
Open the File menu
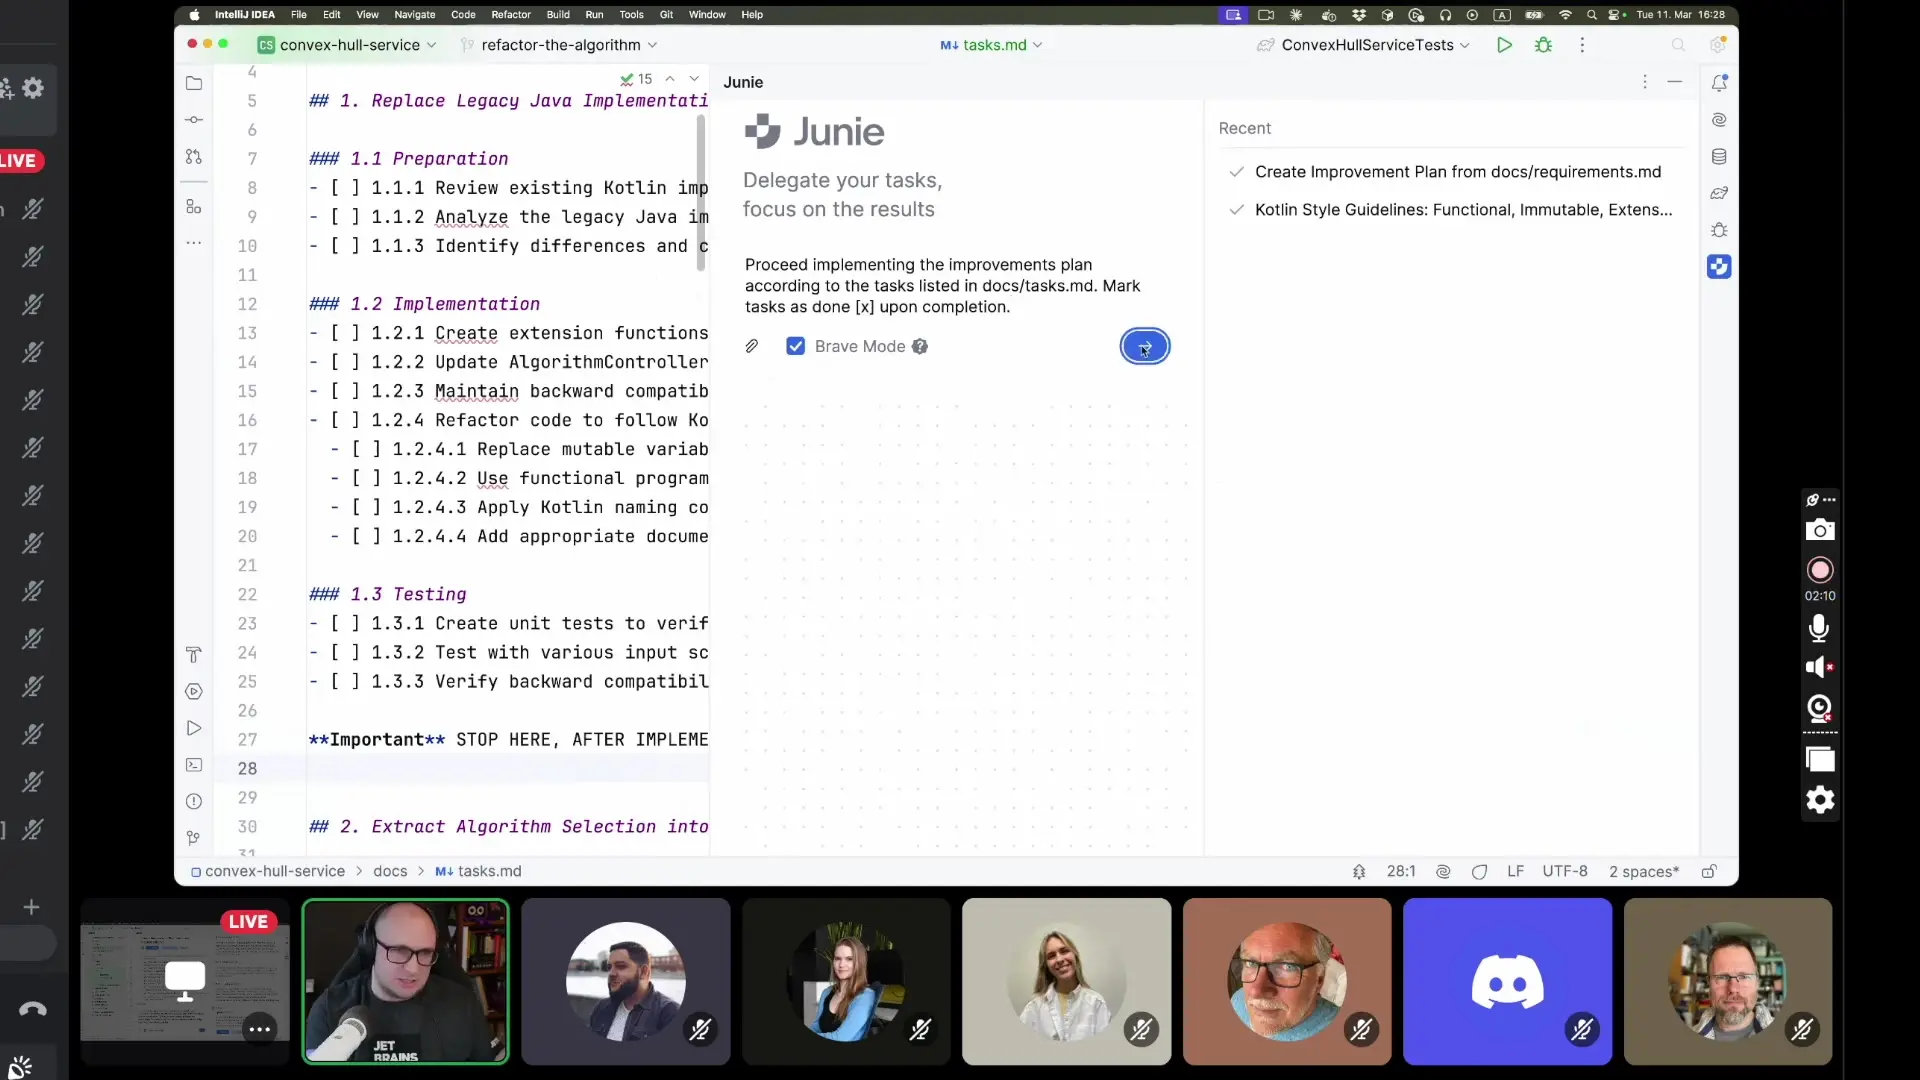(x=298, y=15)
